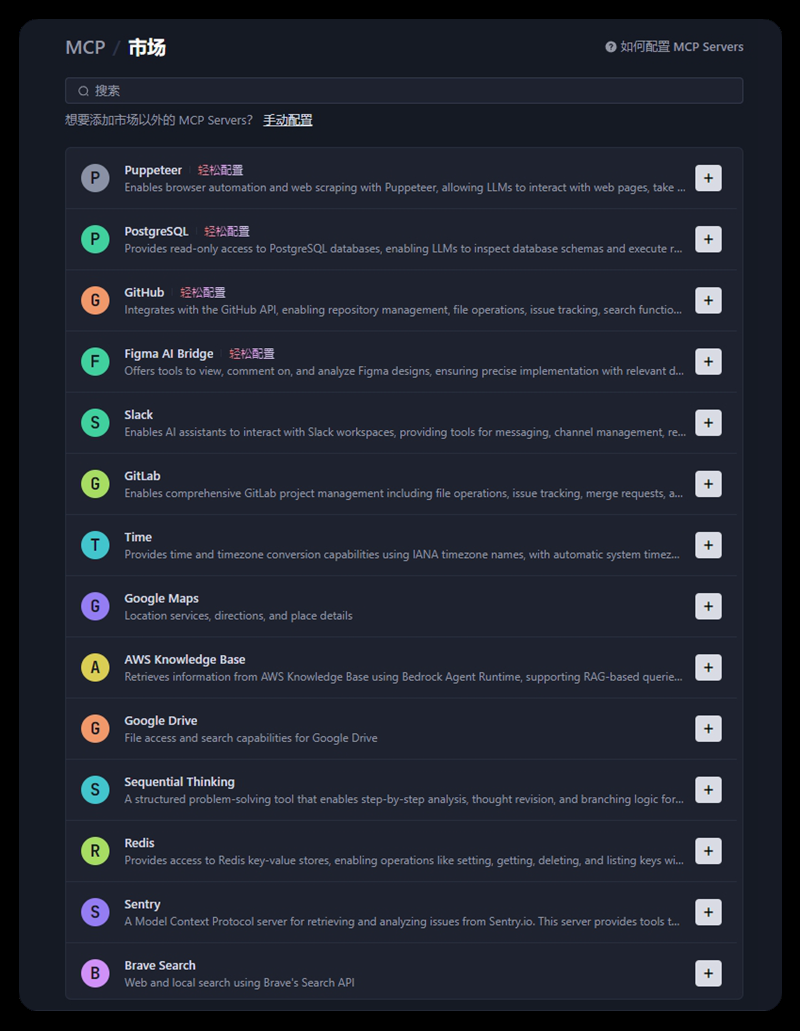Click the 搜索 search input field

coord(404,91)
